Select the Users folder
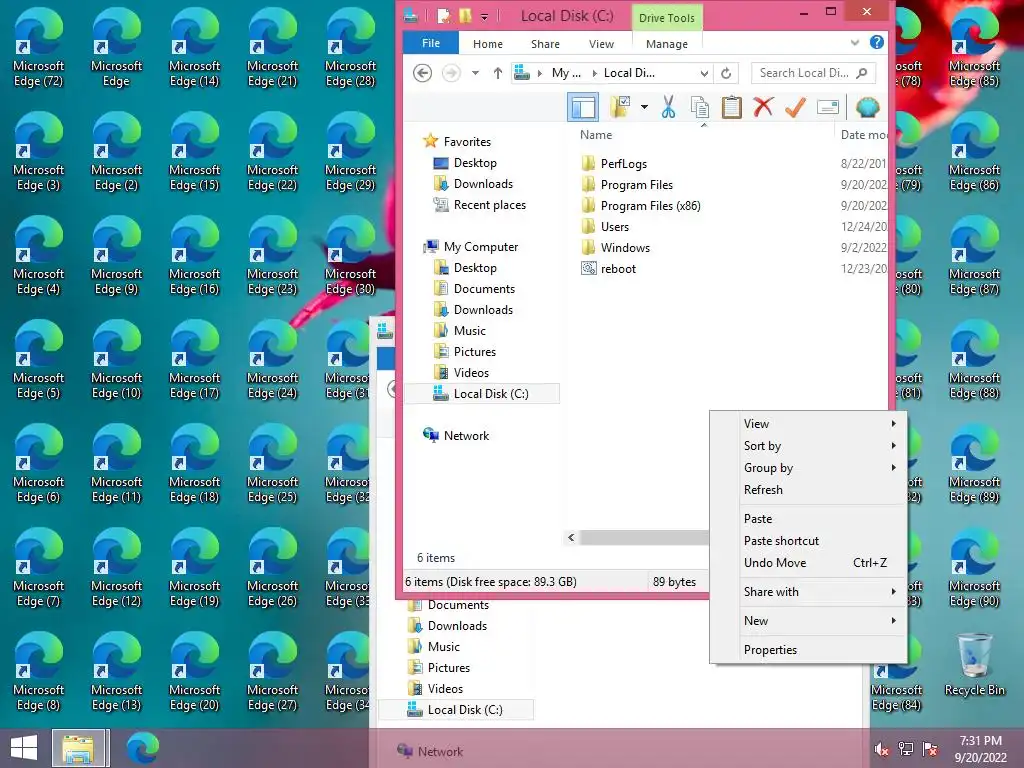1024x768 pixels. [605, 227]
